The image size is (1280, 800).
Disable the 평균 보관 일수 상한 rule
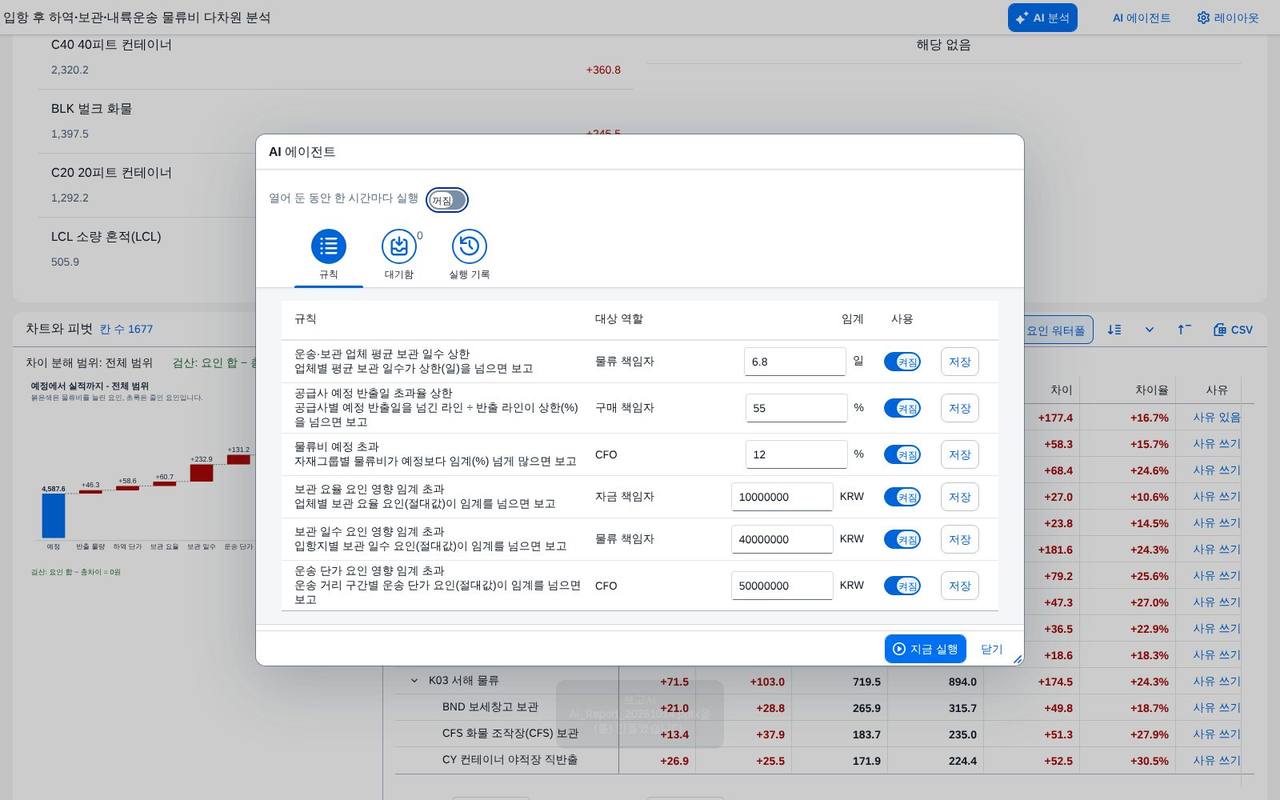902,362
